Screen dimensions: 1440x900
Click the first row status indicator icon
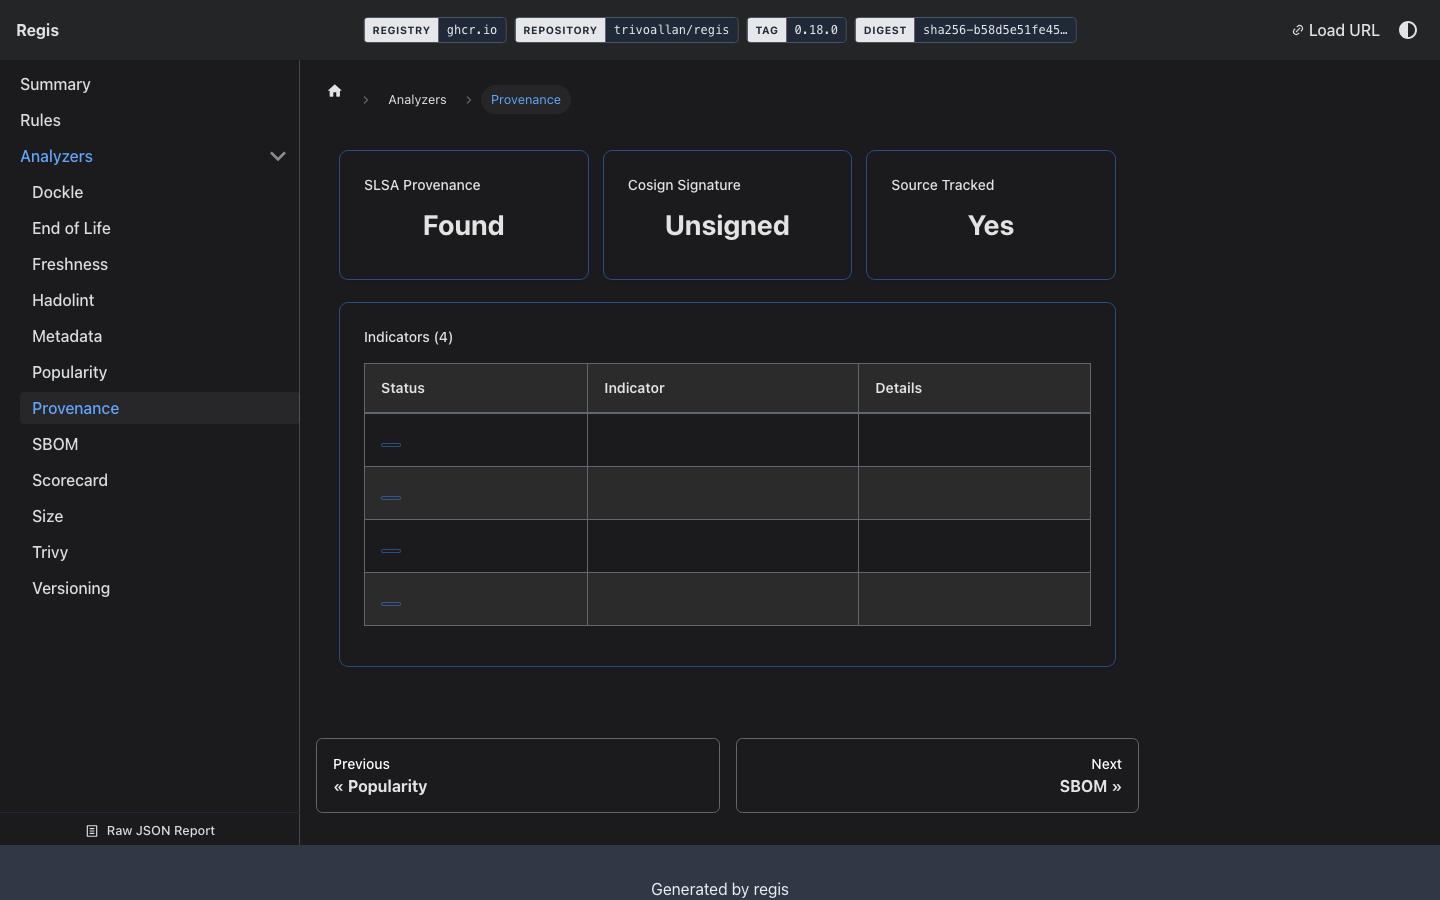coord(391,445)
